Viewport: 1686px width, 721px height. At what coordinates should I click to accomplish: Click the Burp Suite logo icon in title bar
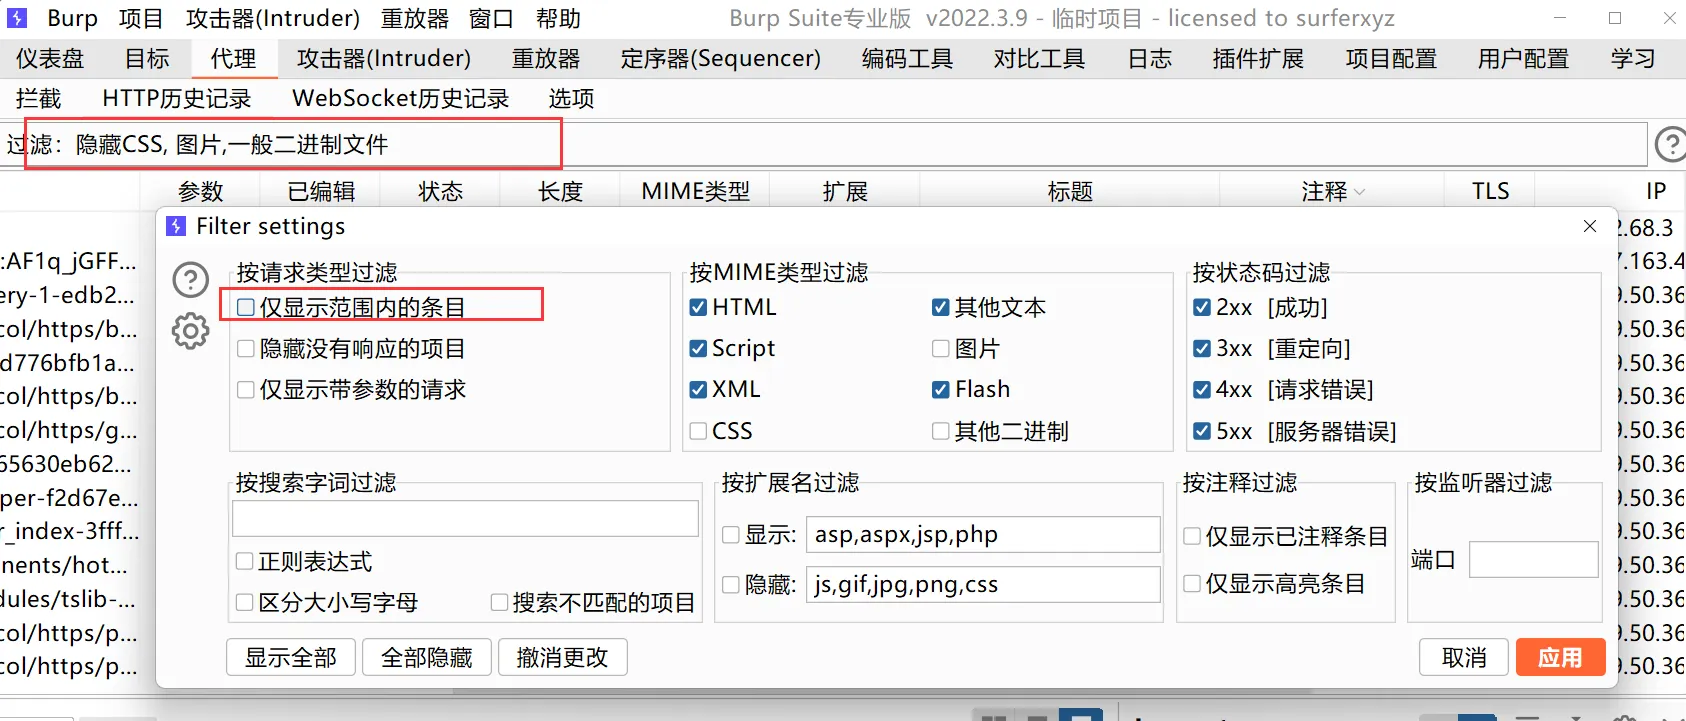click(18, 18)
